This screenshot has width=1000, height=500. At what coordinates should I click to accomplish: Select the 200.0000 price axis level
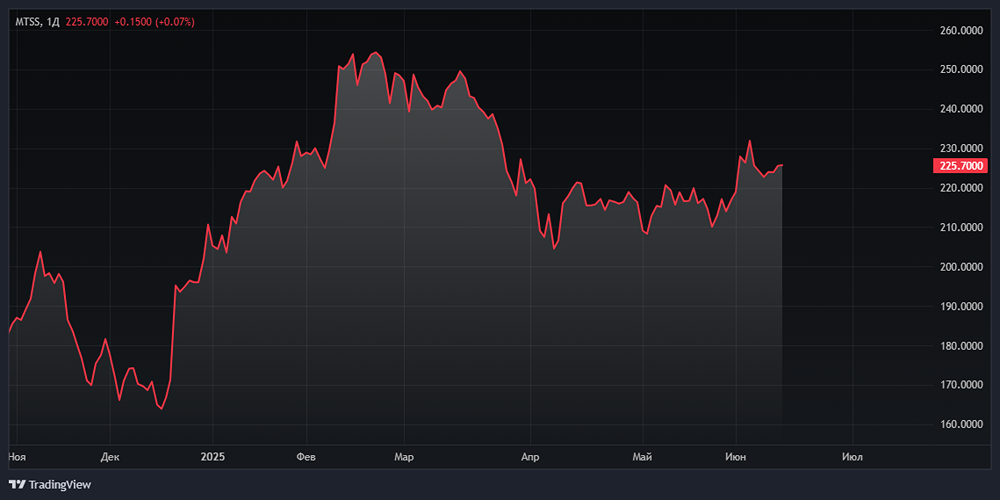pyautogui.click(x=962, y=267)
